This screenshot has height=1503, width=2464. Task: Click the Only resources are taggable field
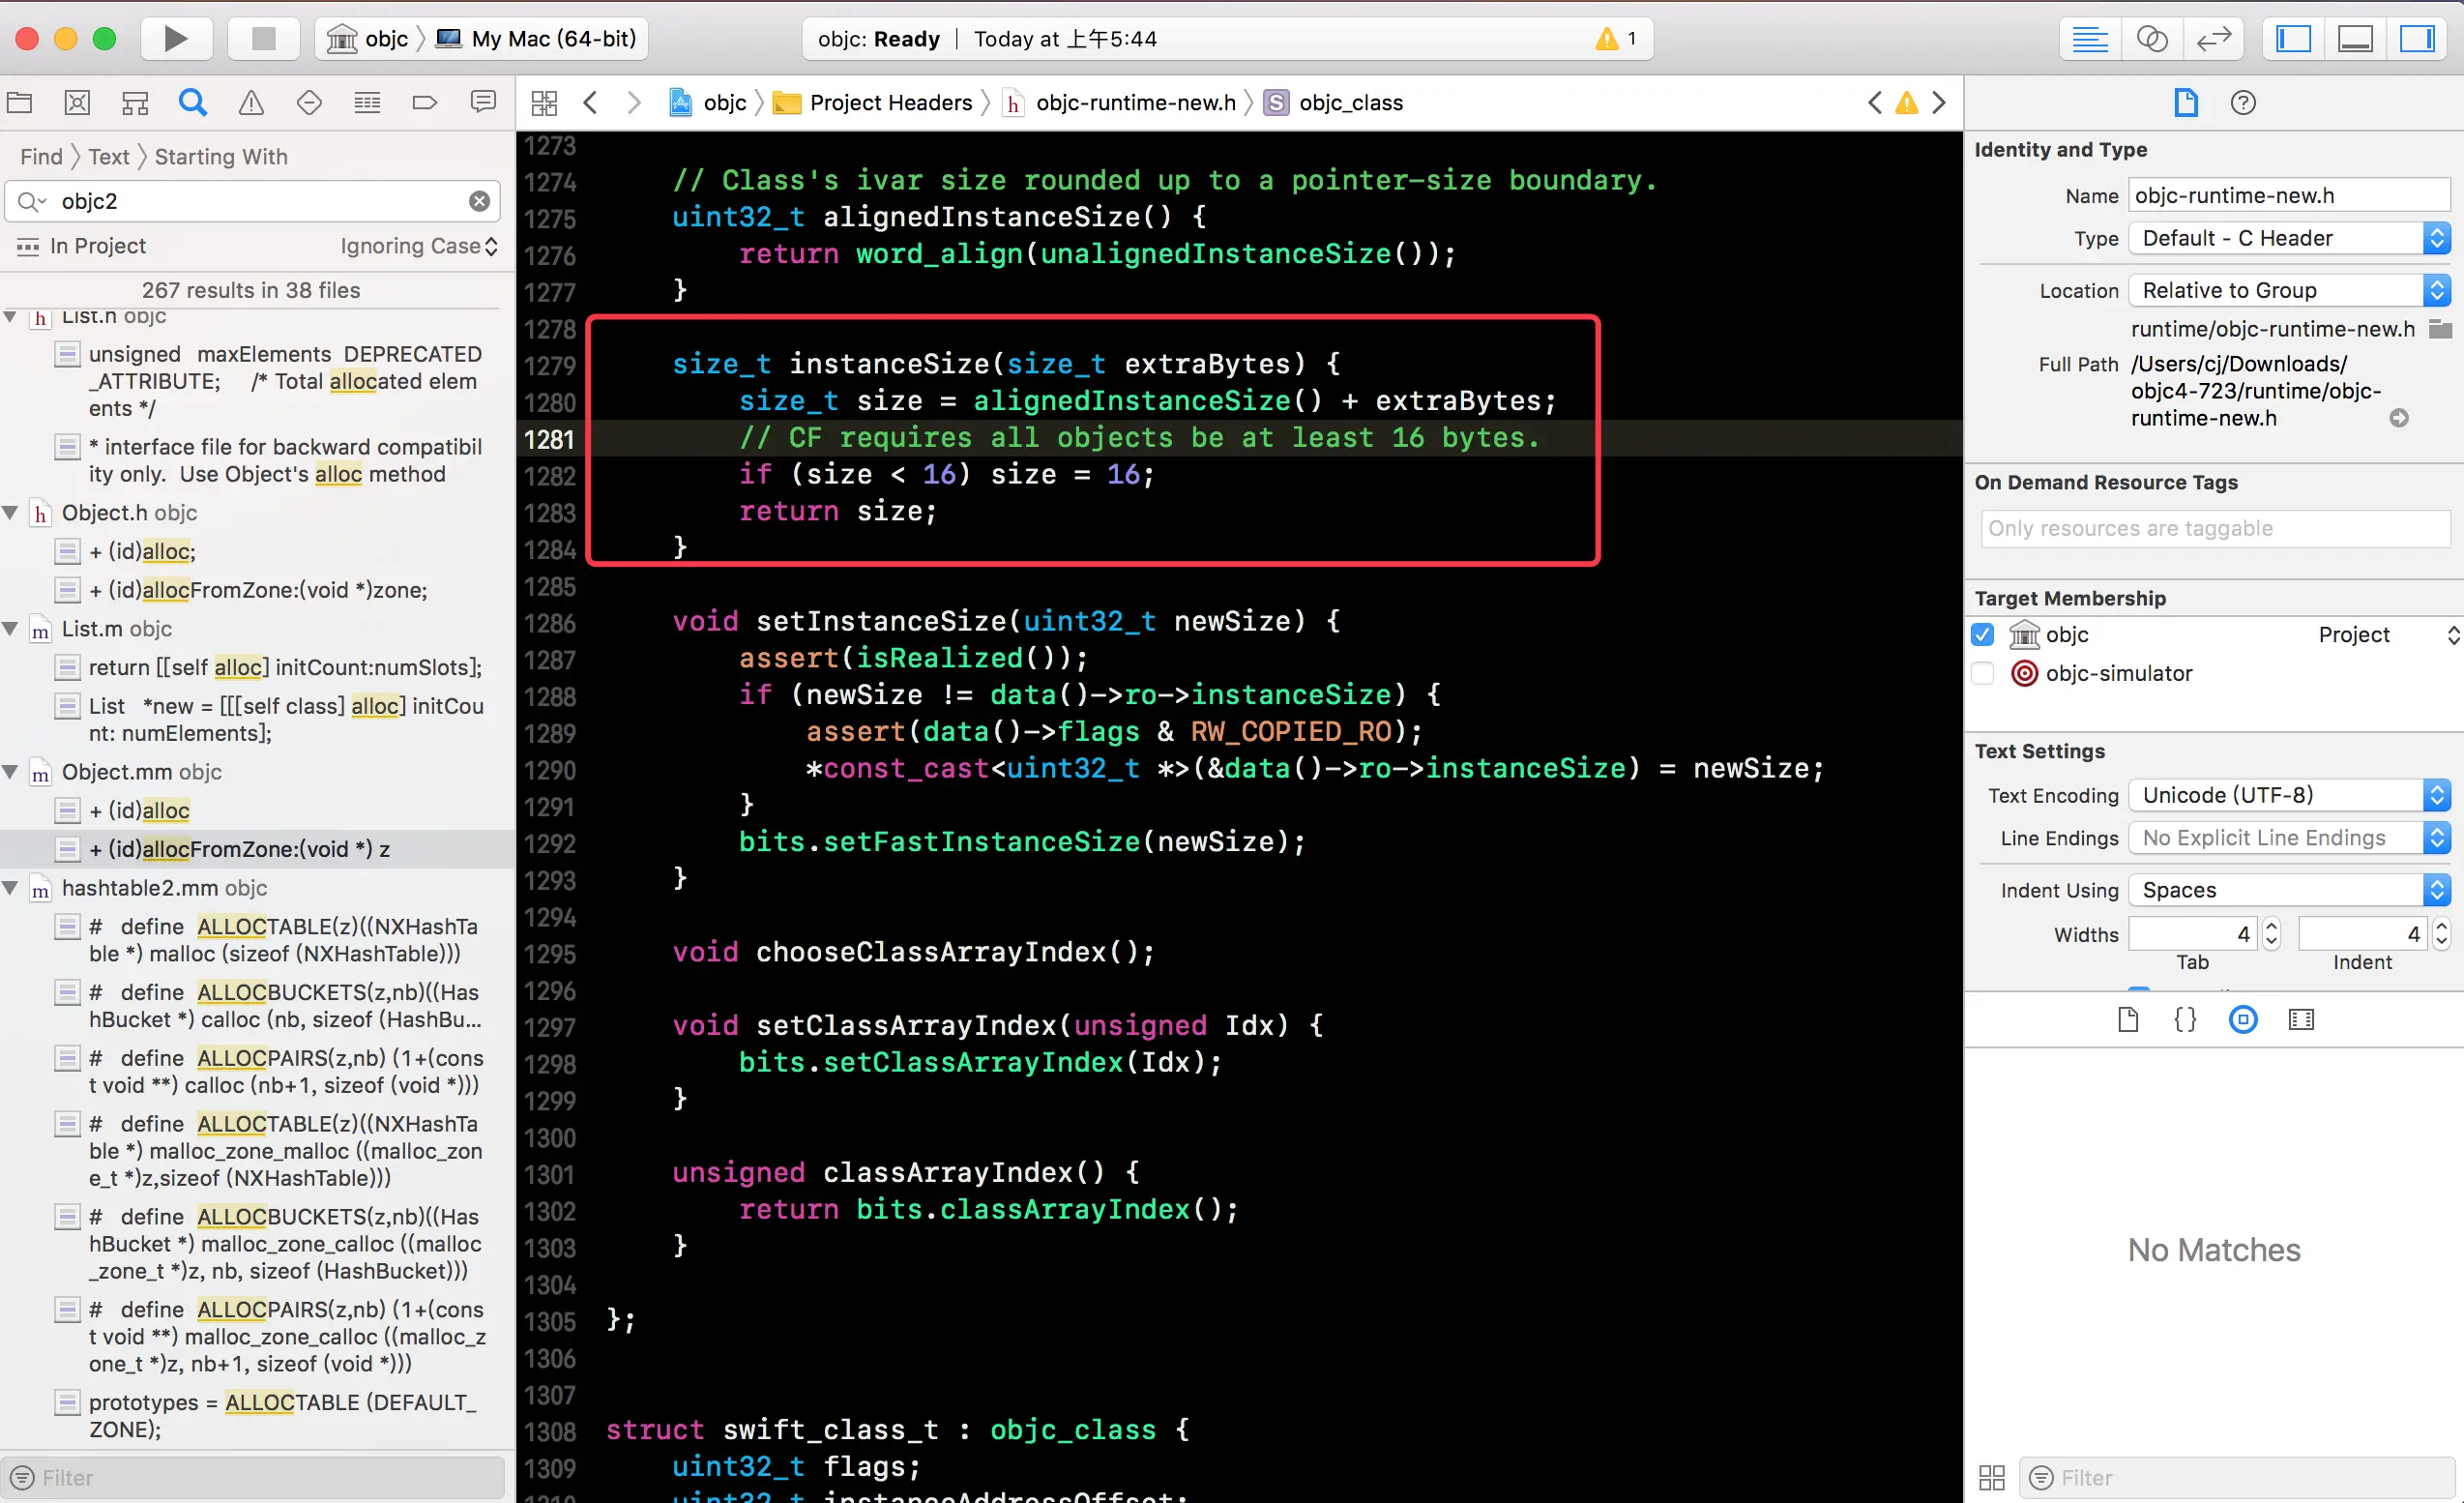point(2214,528)
